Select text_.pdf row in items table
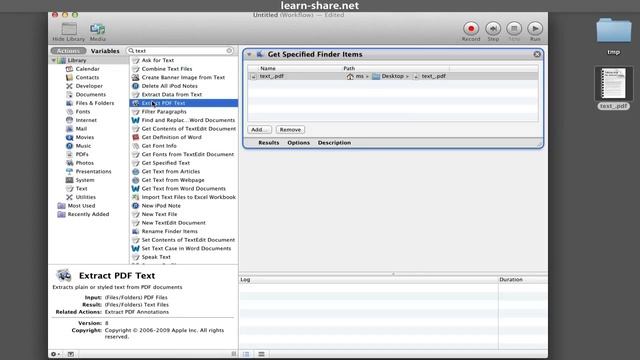This screenshot has height=360, width=640. click(x=393, y=76)
